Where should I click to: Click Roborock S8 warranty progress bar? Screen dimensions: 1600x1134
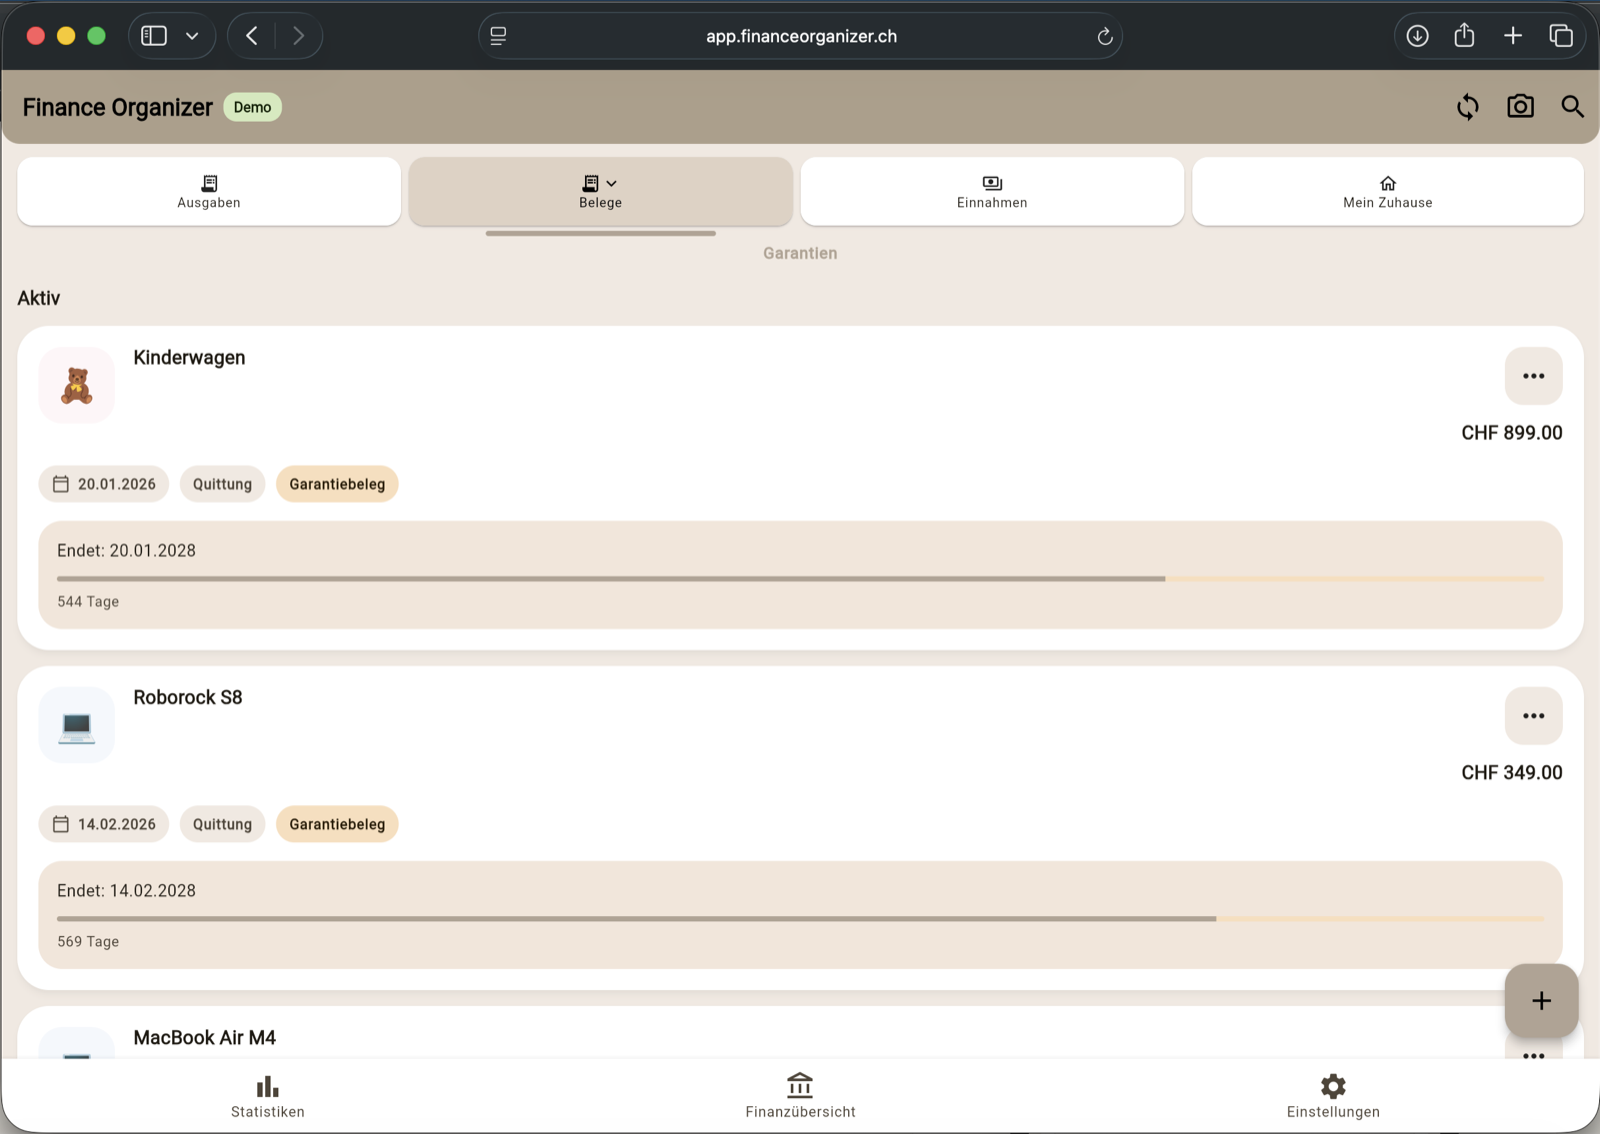(x=800, y=918)
